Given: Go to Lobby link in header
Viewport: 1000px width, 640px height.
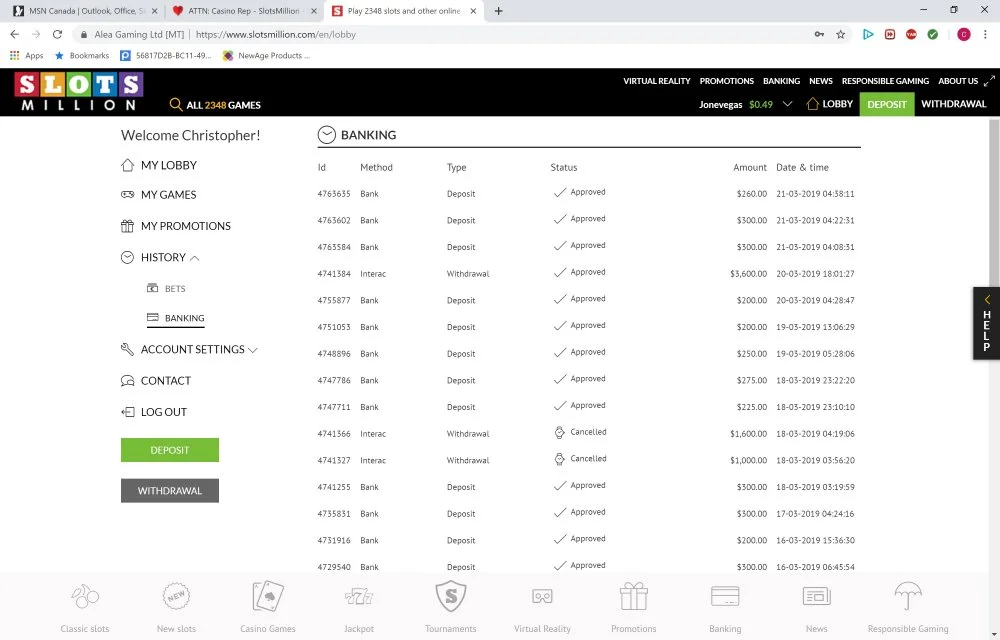Looking at the screenshot, I should click(837, 104).
